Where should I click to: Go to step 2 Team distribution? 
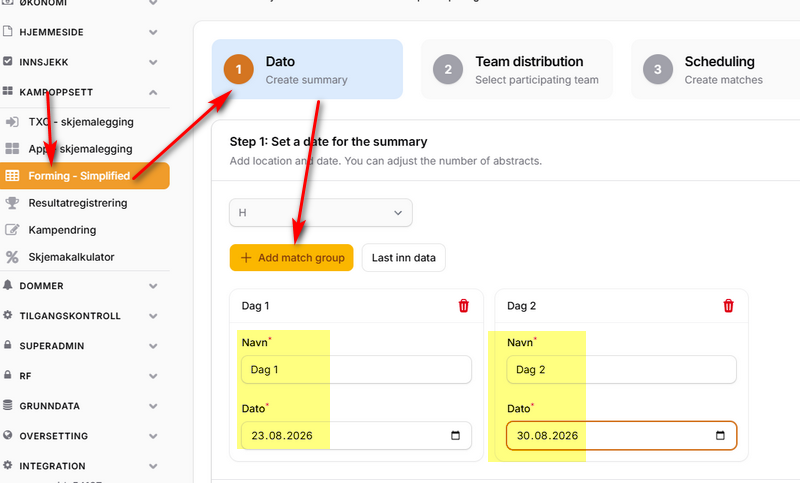[516, 69]
